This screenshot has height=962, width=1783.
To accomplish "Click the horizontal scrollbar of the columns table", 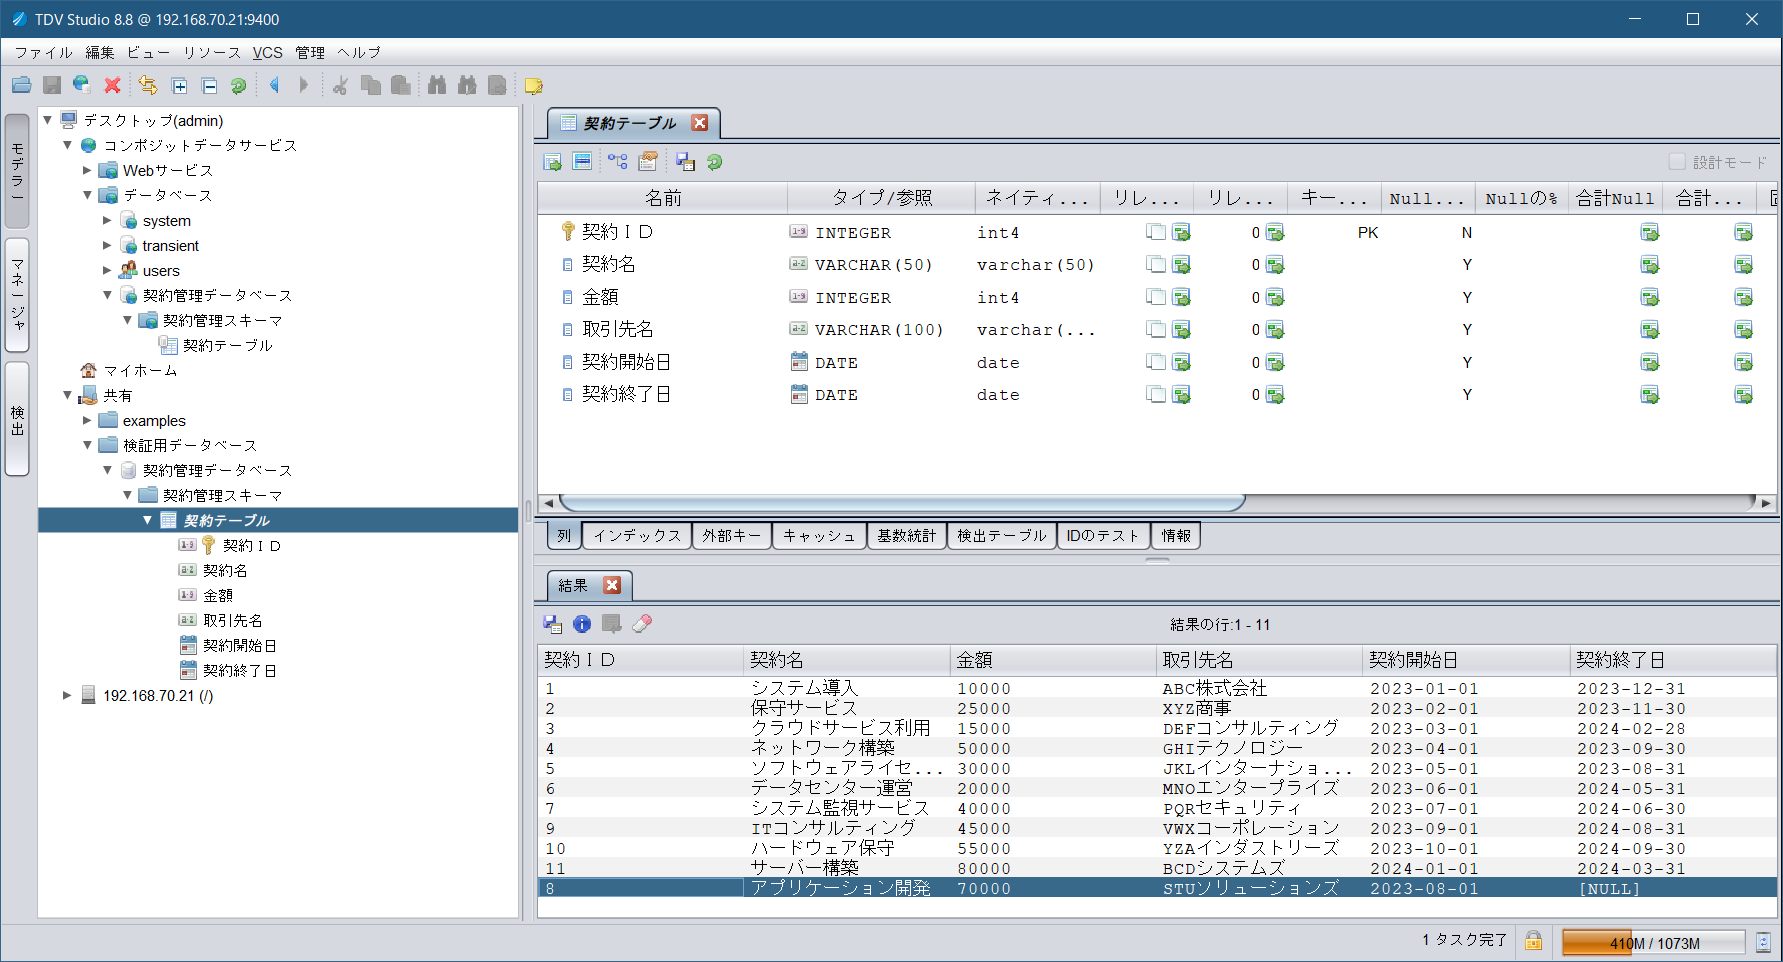I will pos(902,502).
